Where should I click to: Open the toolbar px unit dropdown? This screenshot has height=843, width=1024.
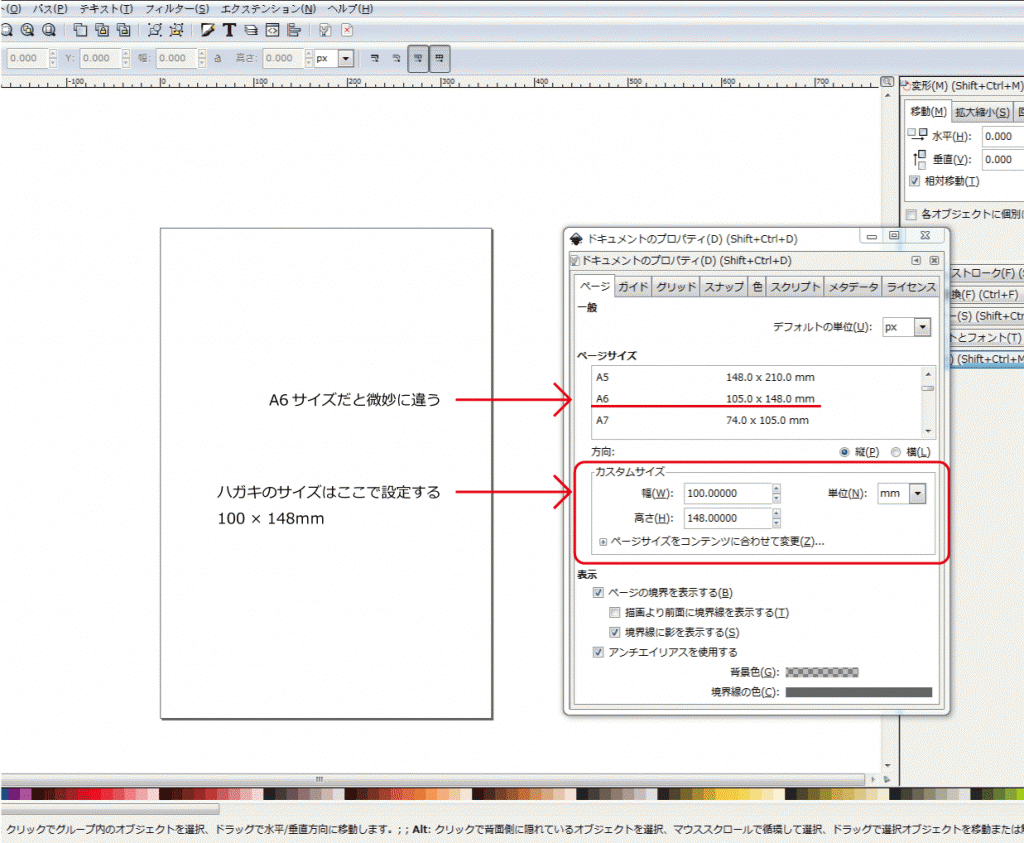(334, 58)
